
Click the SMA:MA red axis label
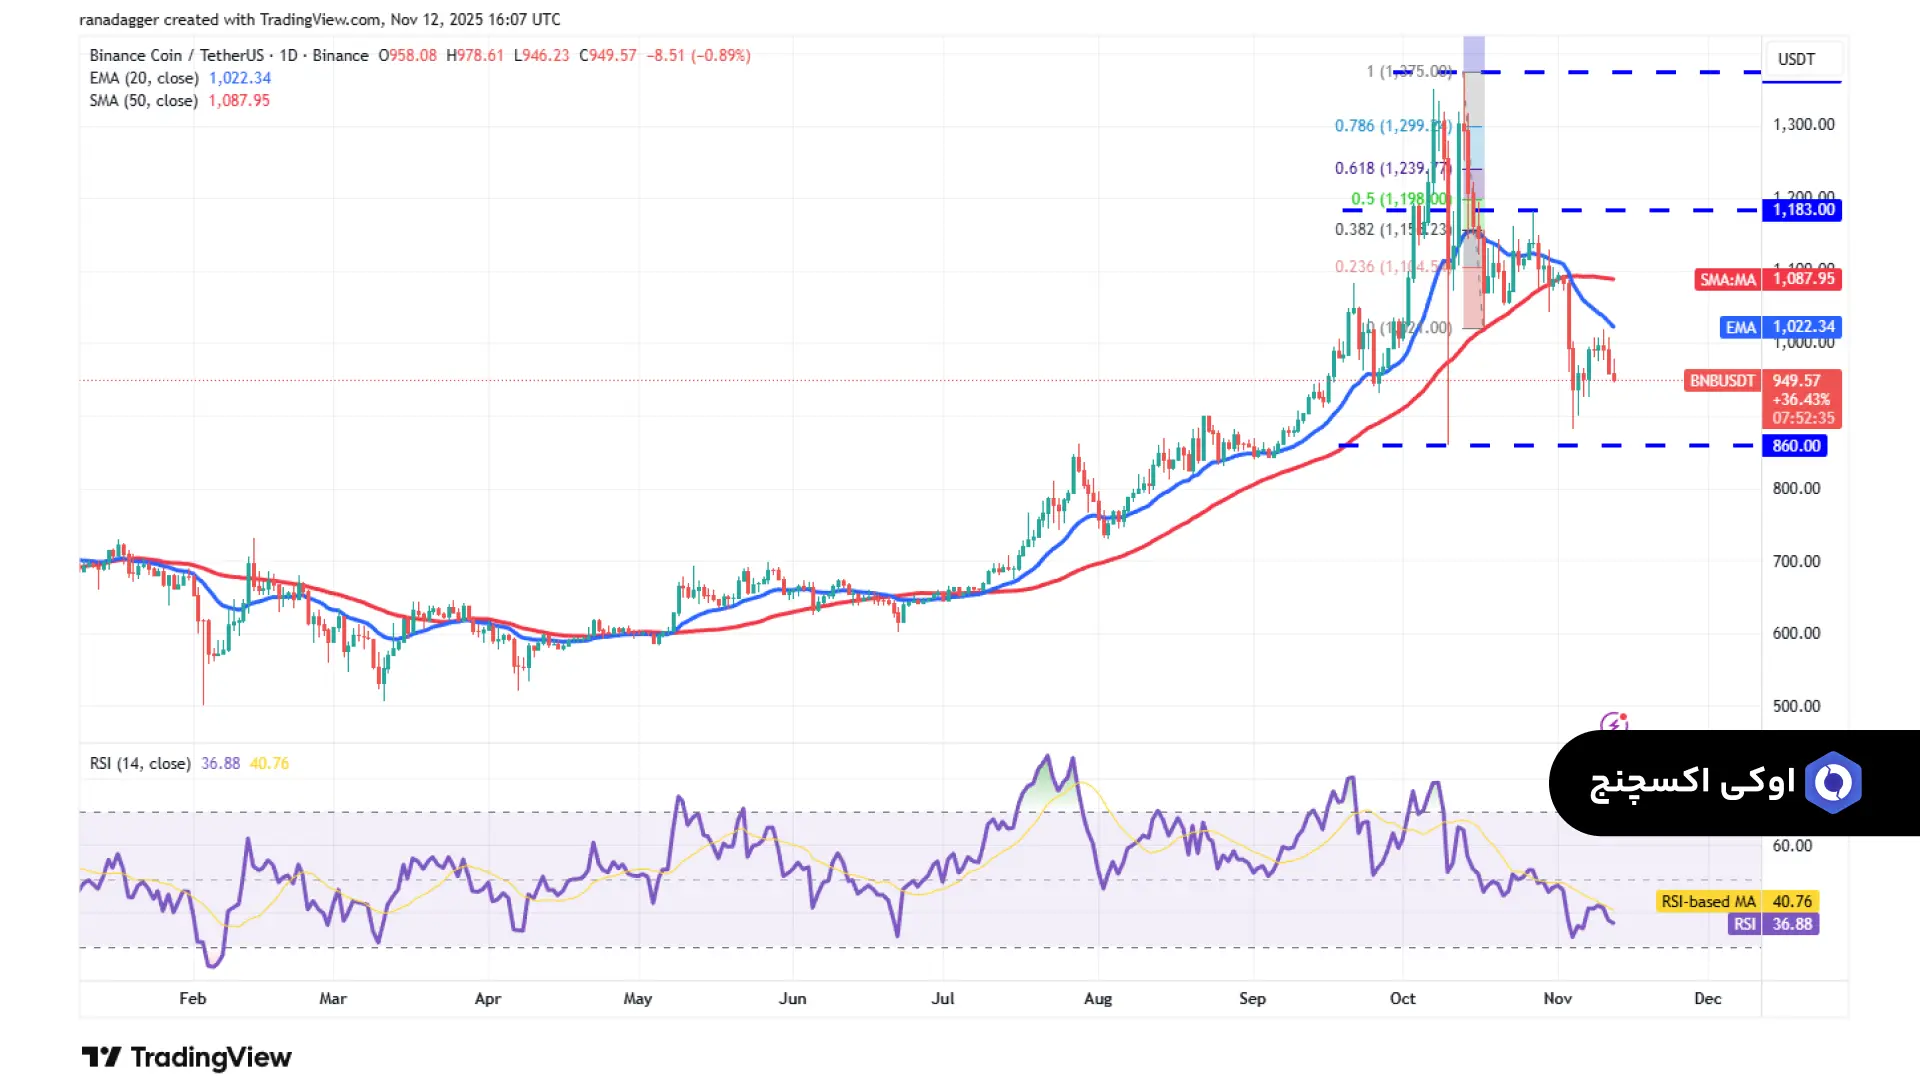point(1727,279)
